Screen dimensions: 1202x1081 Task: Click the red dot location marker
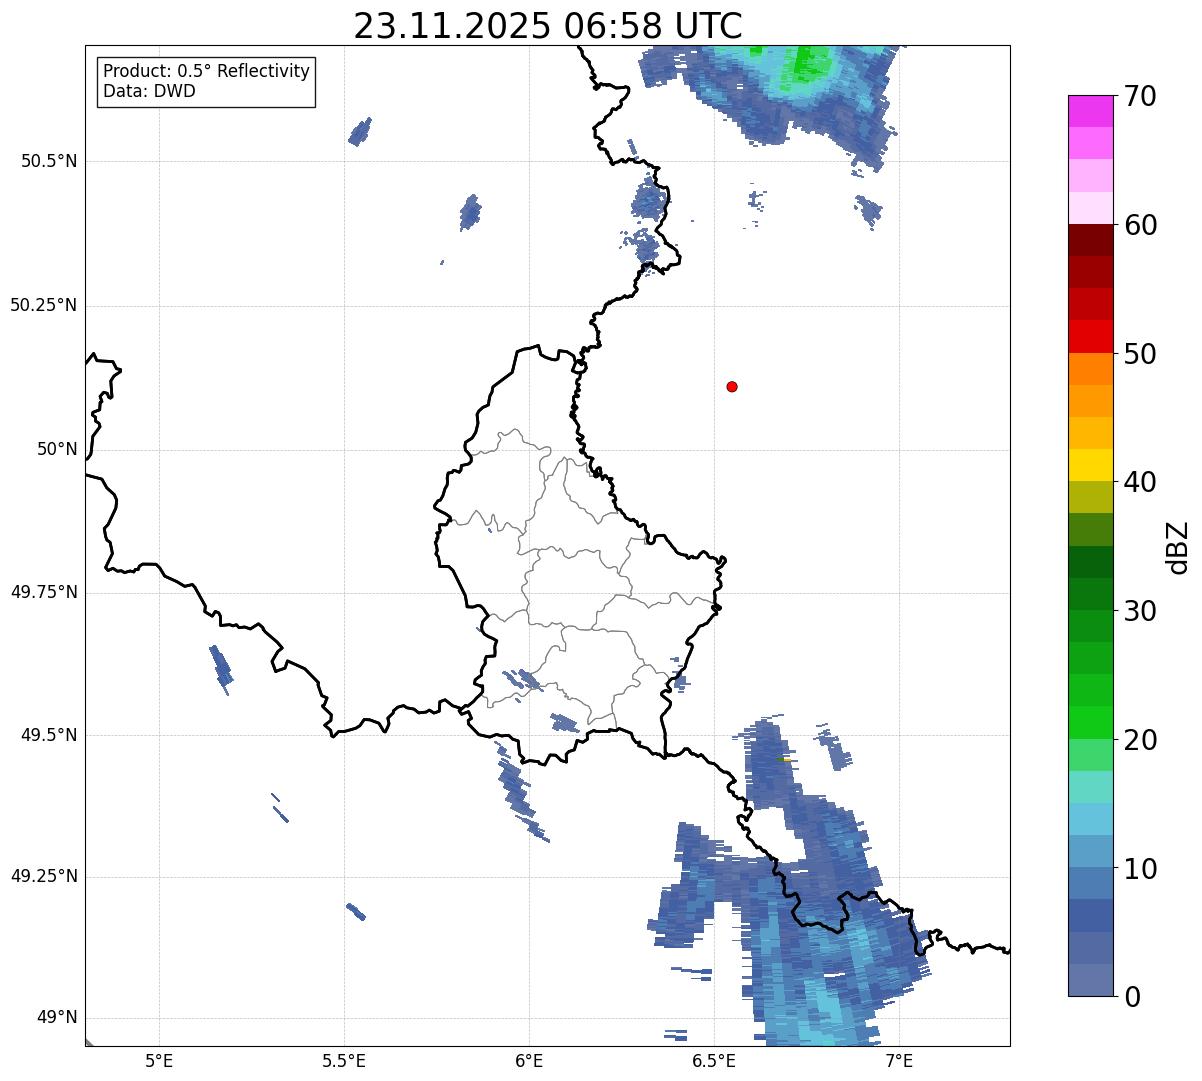point(732,386)
